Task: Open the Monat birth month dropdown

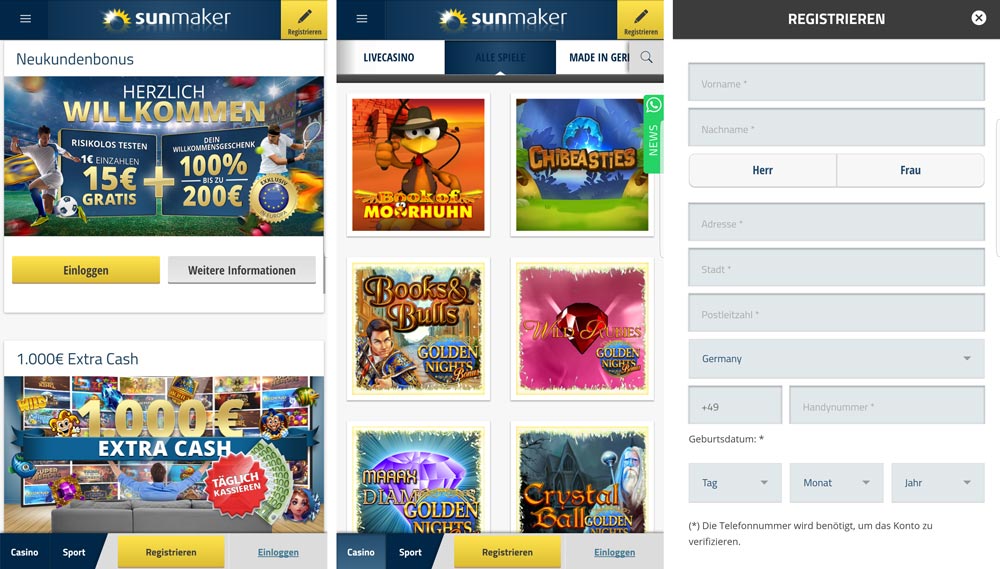Action: point(836,483)
